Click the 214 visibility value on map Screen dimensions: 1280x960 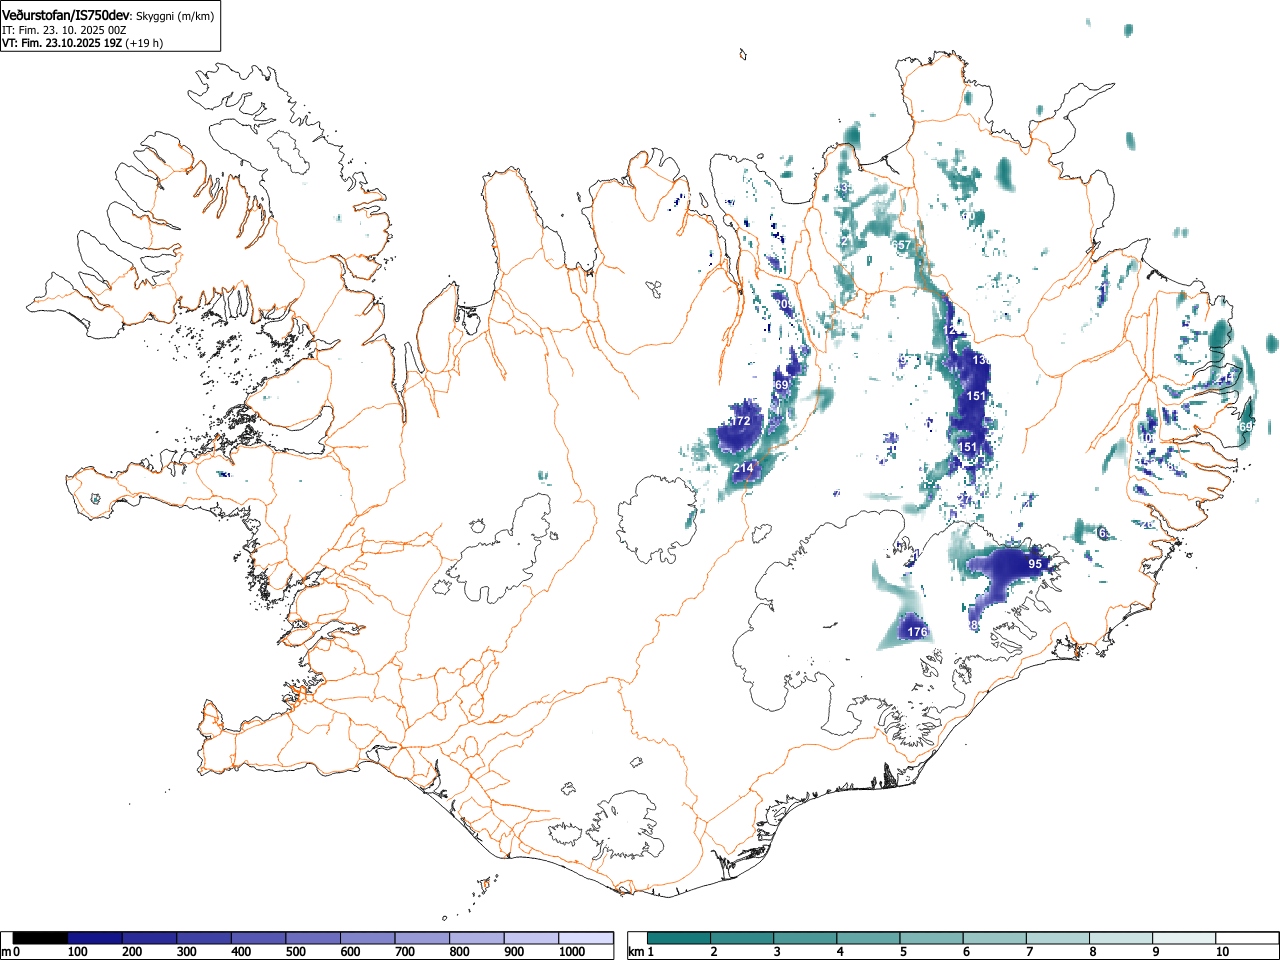click(x=743, y=468)
